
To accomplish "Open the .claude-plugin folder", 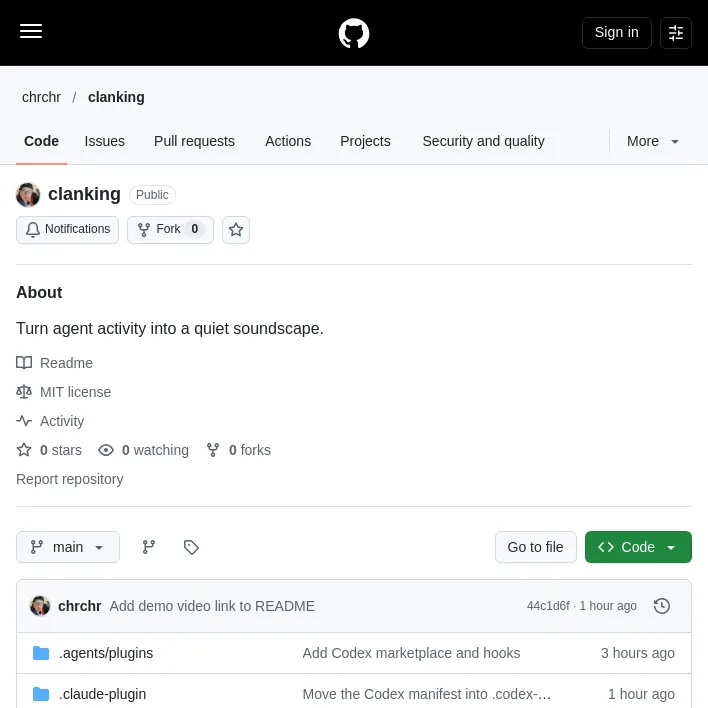I will [102, 694].
